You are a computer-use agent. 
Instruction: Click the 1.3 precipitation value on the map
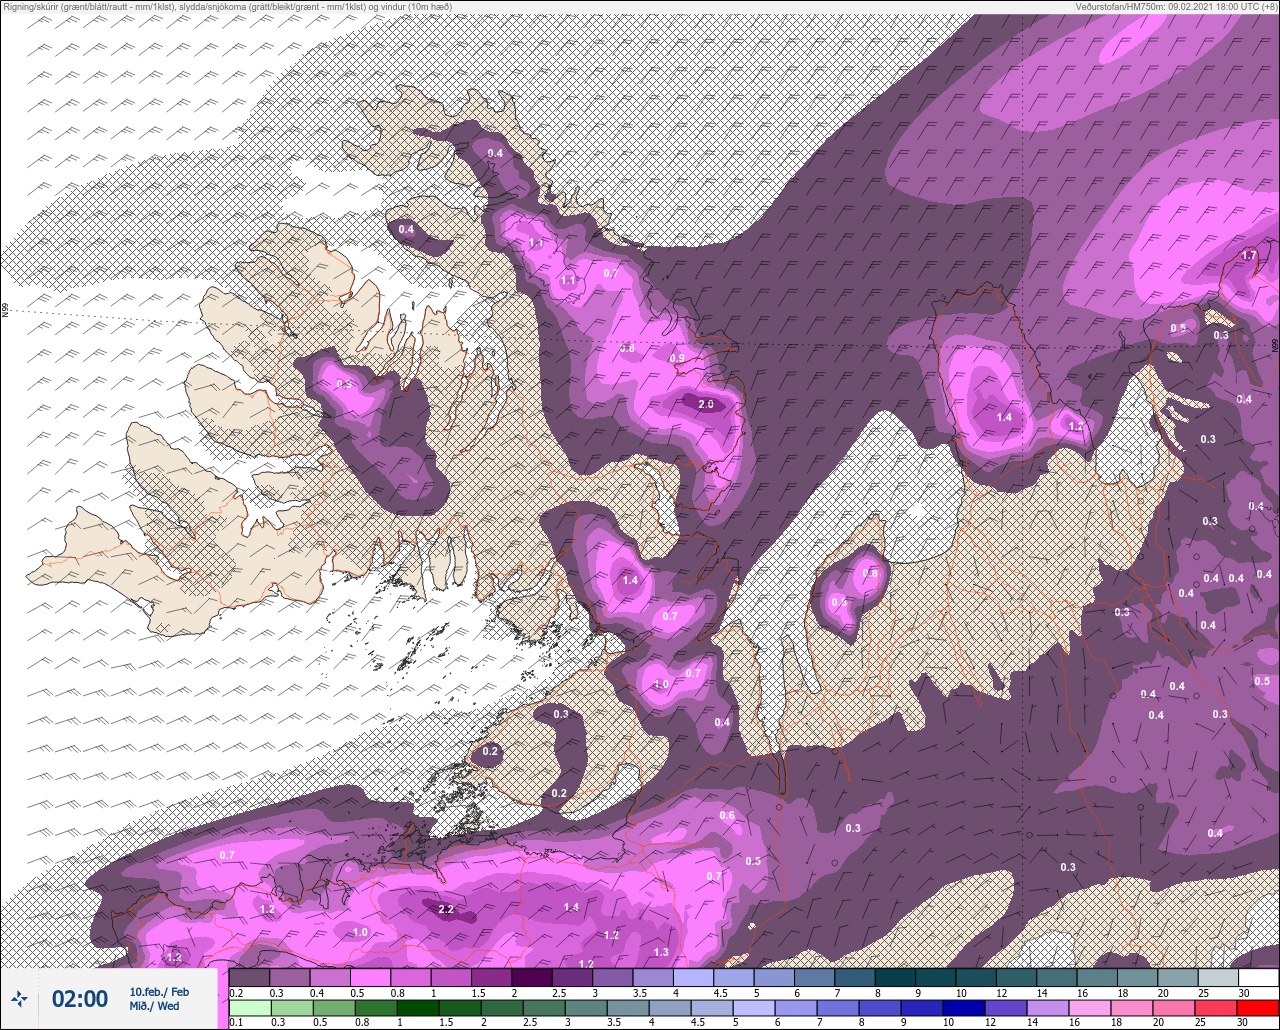pyautogui.click(x=660, y=952)
